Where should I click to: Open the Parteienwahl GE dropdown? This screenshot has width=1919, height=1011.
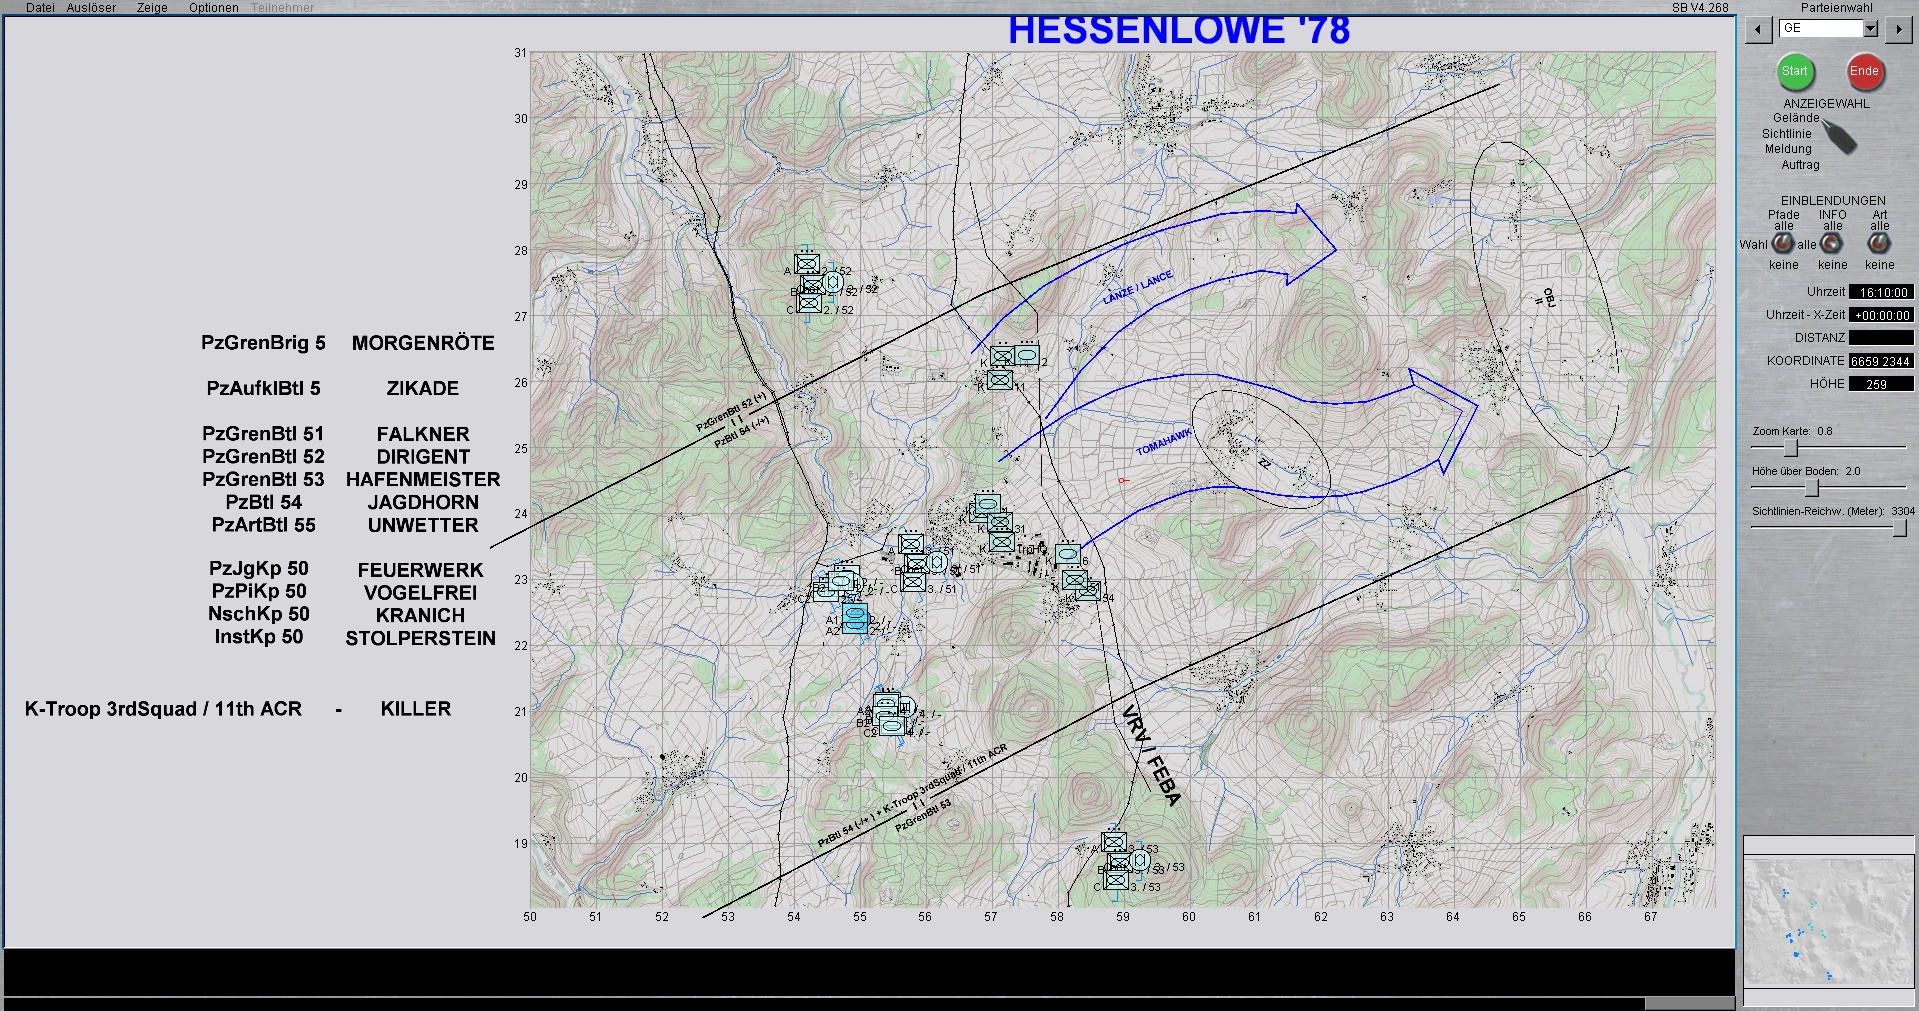[x=1870, y=29]
